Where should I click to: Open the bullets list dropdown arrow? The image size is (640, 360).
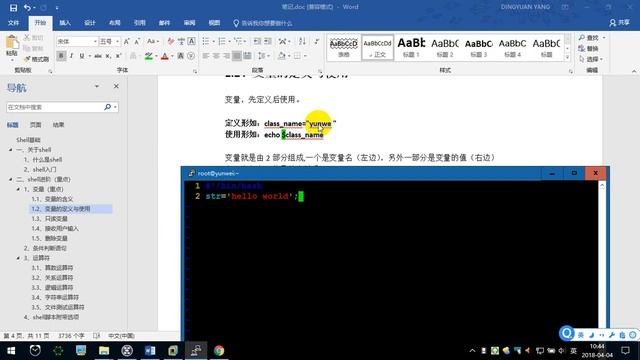[213, 42]
